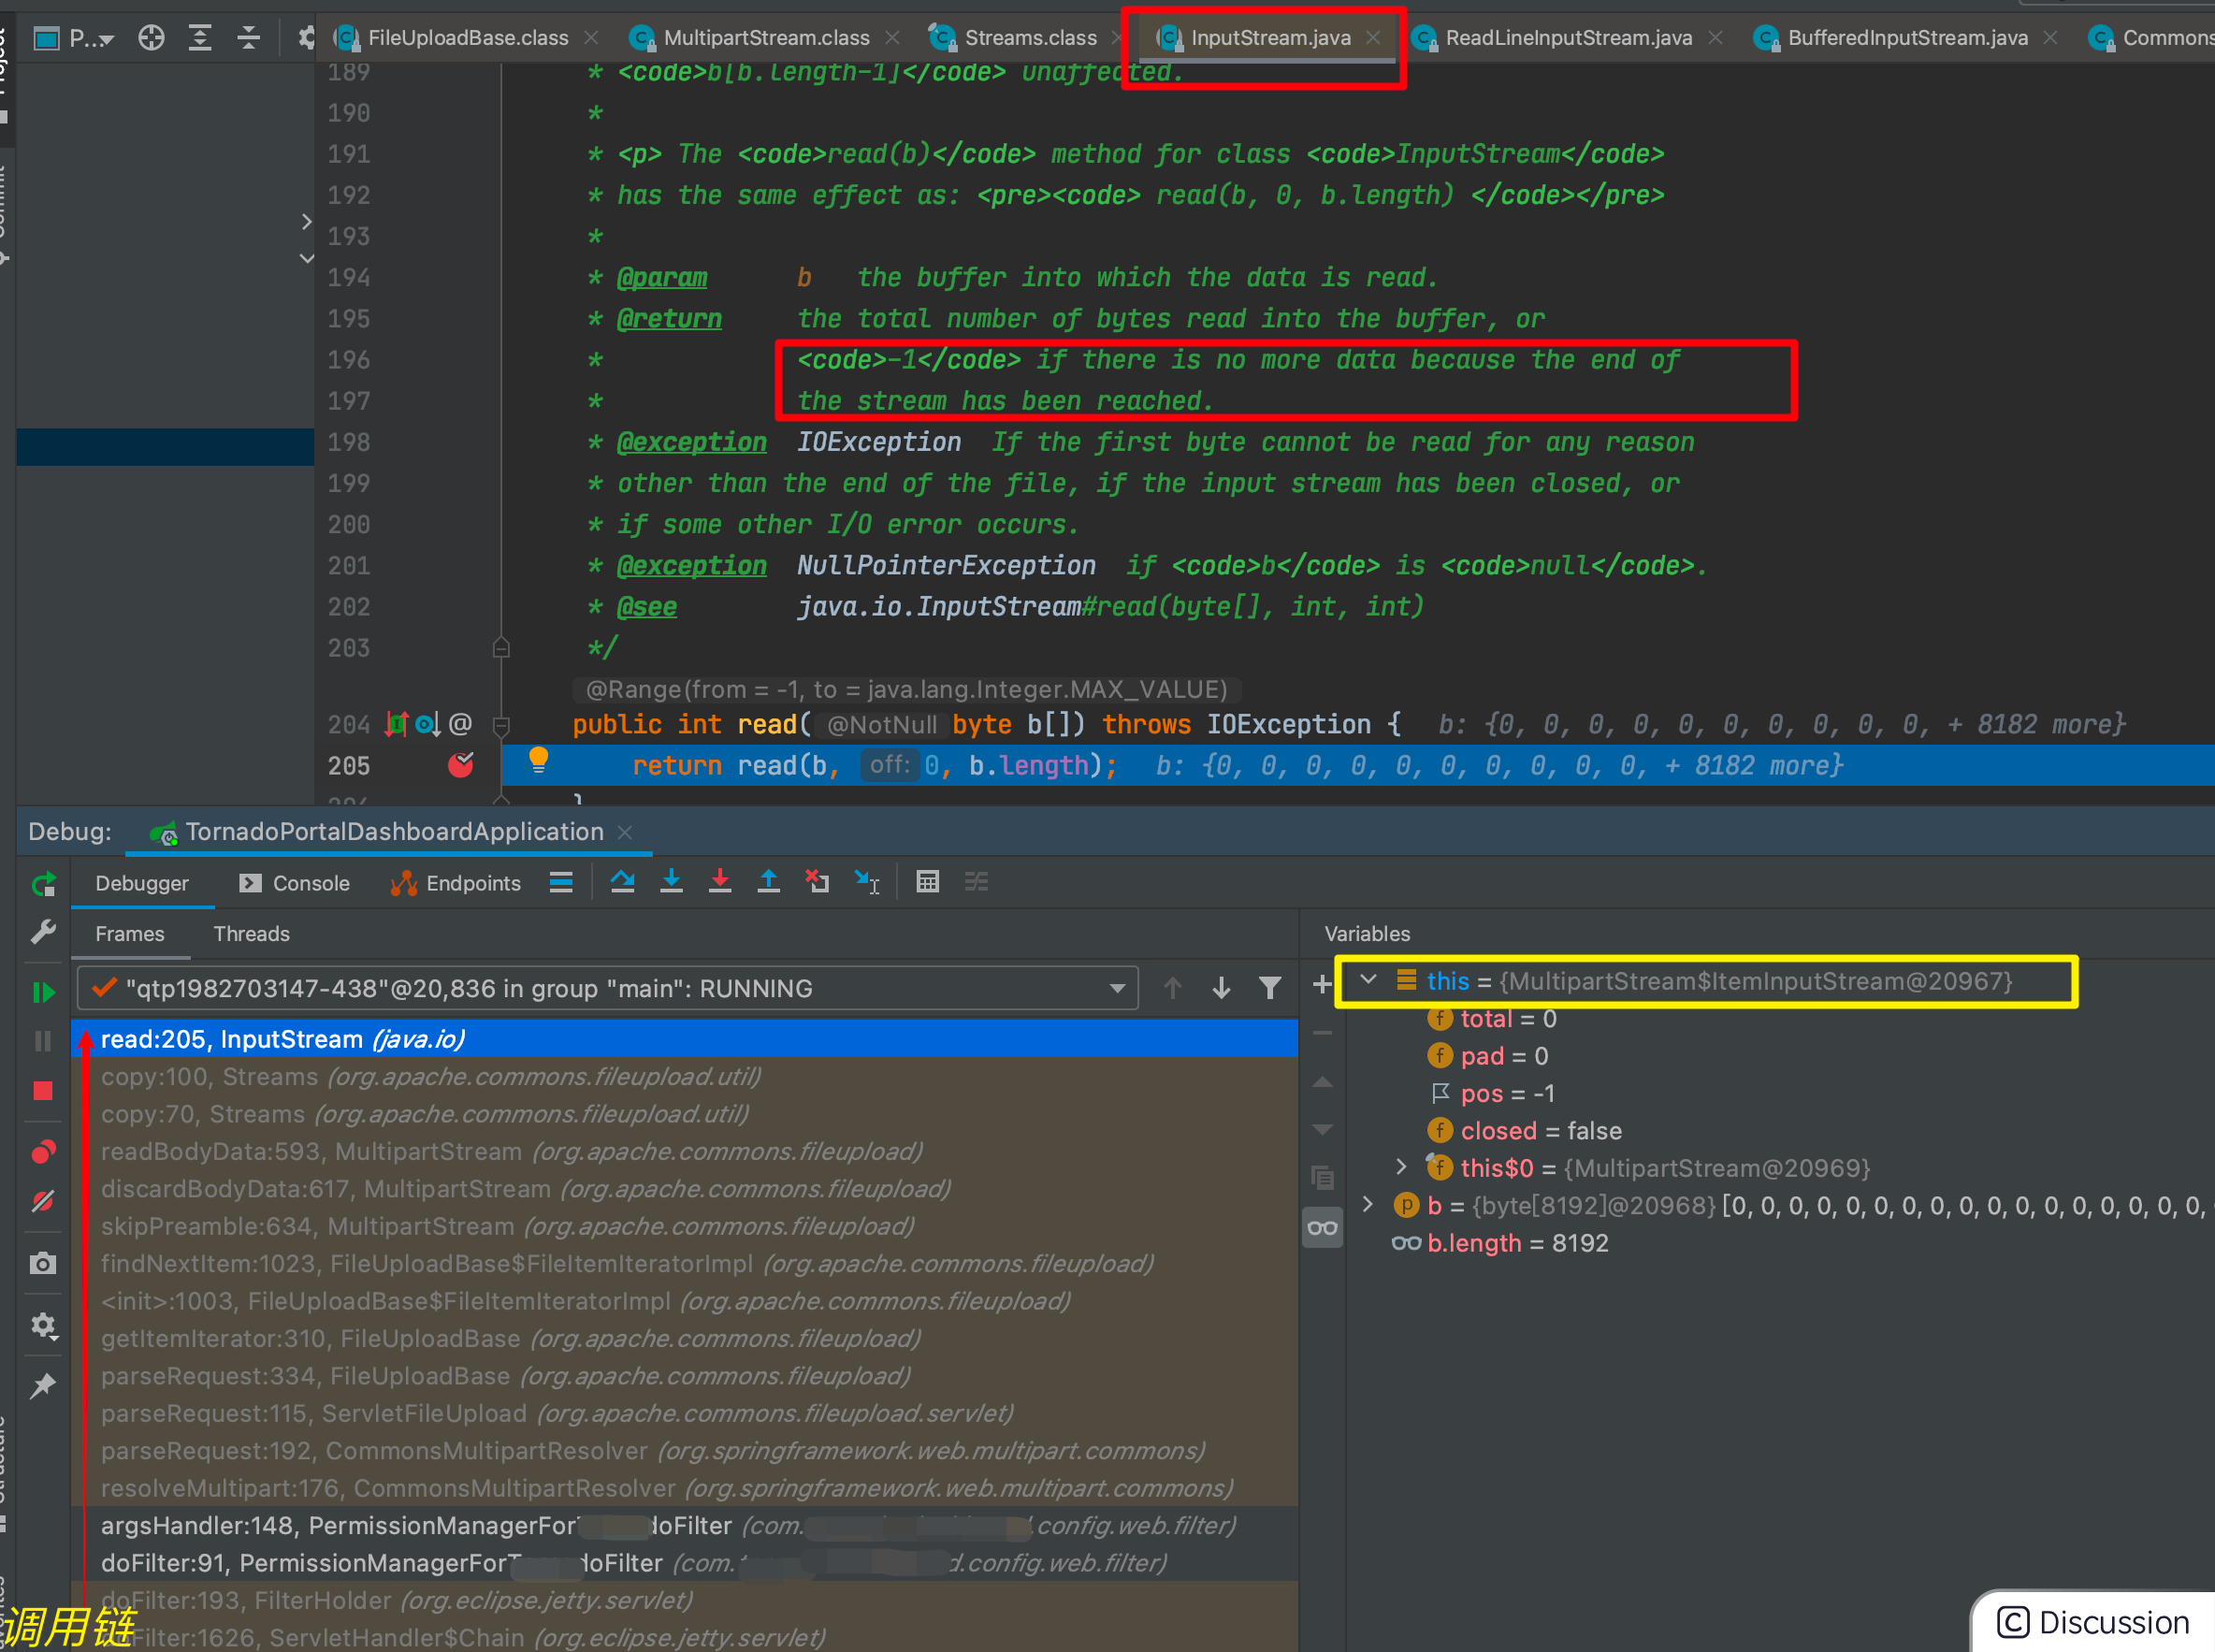Open debug panel gear settings
Screen dimensions: 2215x1652
pos(43,1326)
